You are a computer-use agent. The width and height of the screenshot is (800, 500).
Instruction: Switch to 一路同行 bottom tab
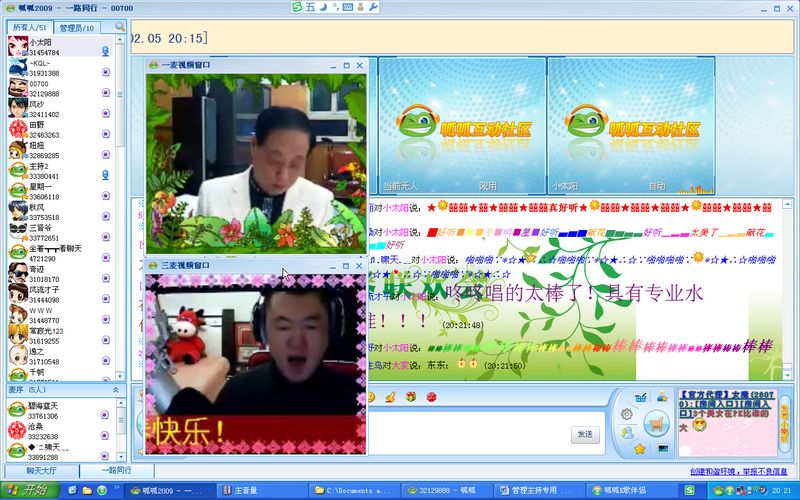pos(117,470)
